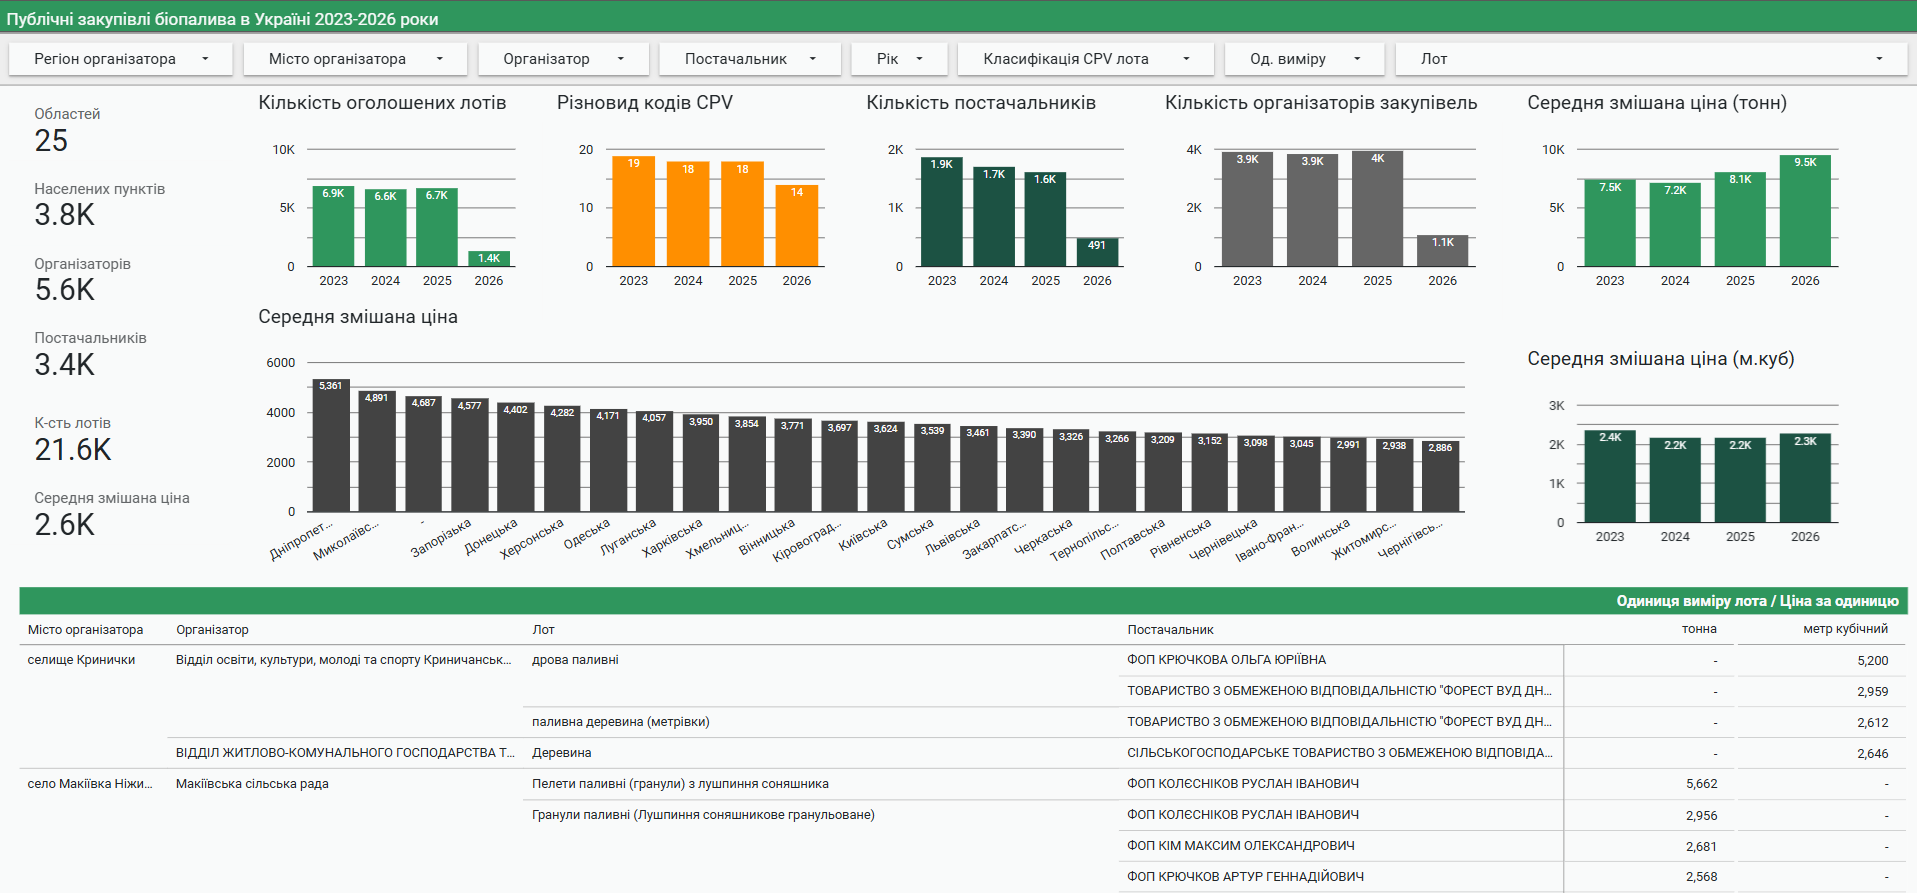This screenshot has height=893, width=1917.
Task: Select the Дніпропетровська bar labeled 5,361
Action: point(331,446)
